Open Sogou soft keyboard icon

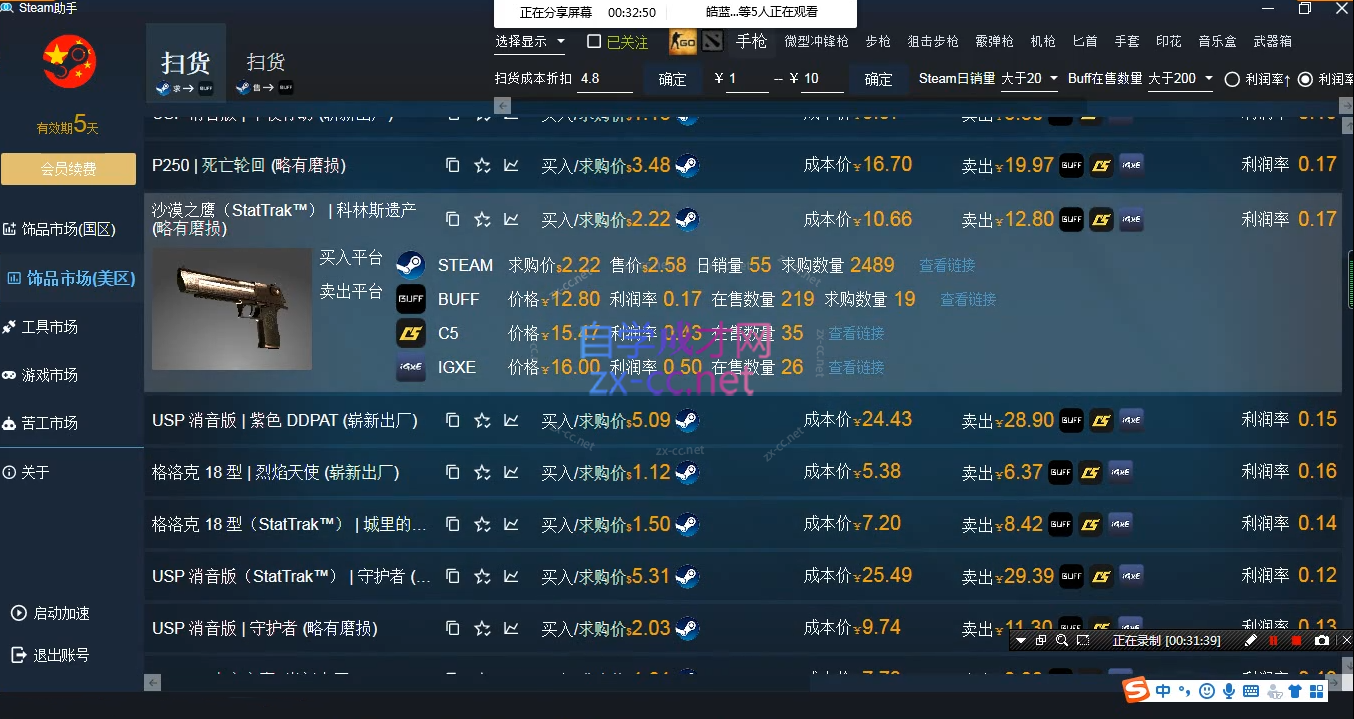click(x=1251, y=691)
